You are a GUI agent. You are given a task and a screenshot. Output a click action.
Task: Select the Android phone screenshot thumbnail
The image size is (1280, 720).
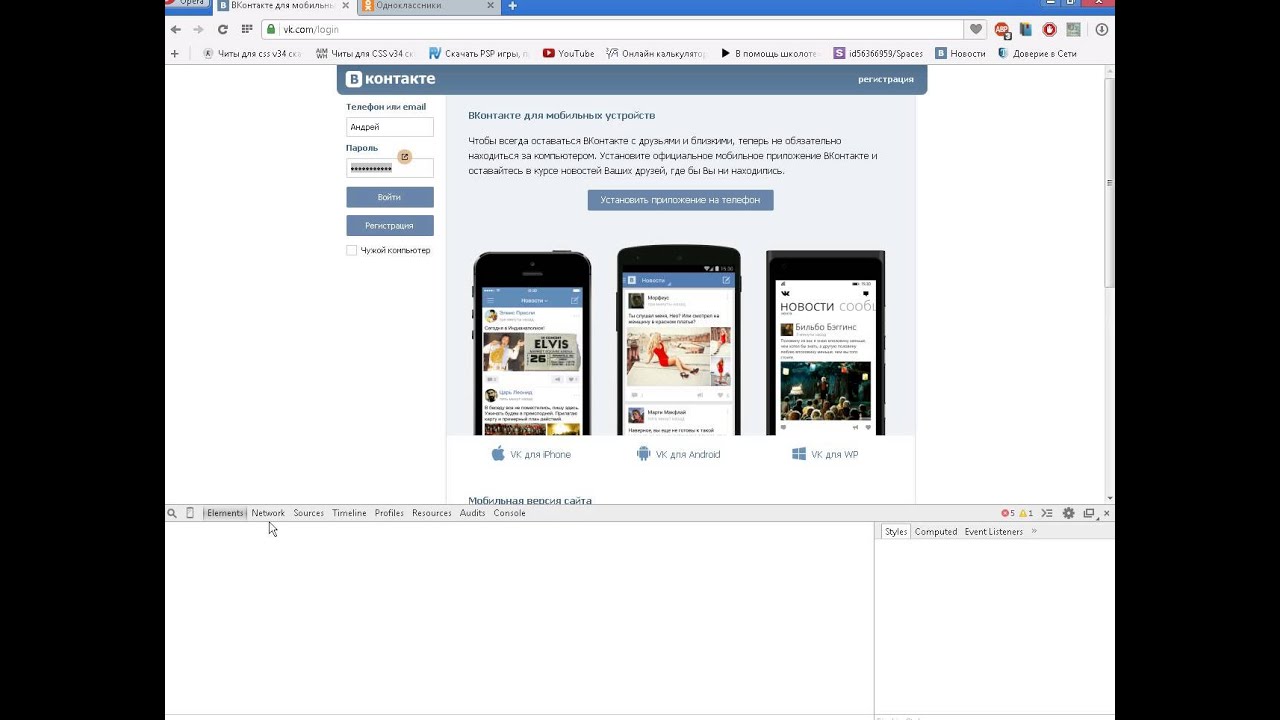pos(679,340)
